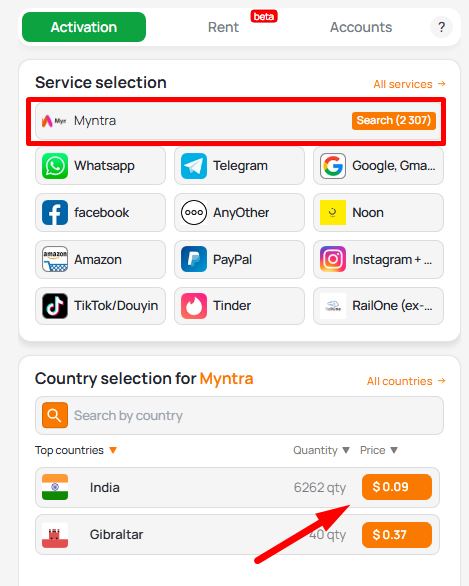Sort countries by Quantity
The width and height of the screenshot is (469, 586).
click(x=321, y=450)
